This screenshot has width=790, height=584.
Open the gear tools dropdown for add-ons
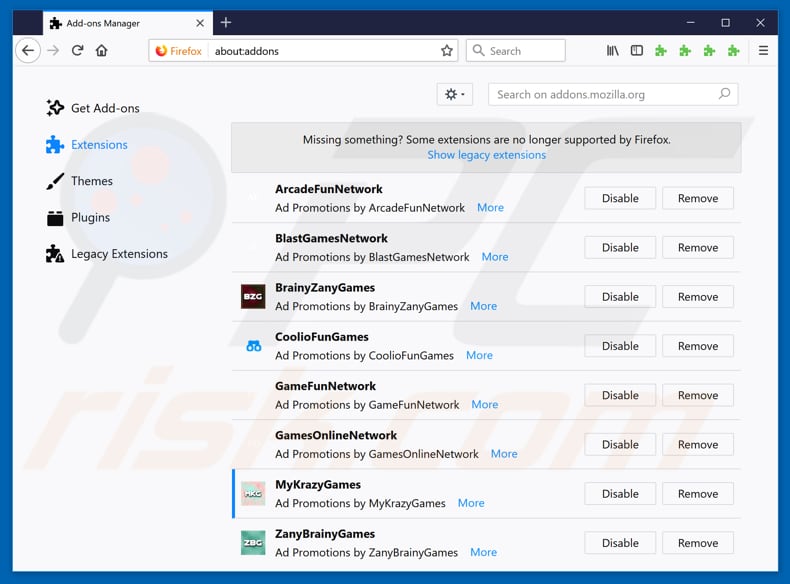454,94
